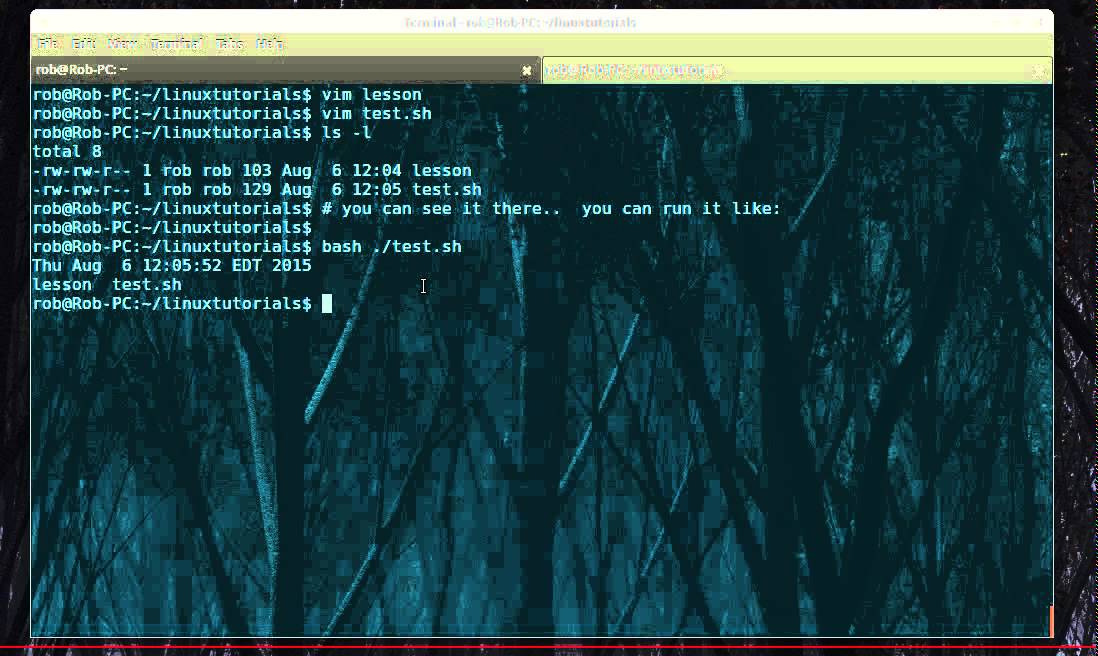Open the Help menu
Image resolution: width=1098 pixels, height=656 pixels.
269,43
